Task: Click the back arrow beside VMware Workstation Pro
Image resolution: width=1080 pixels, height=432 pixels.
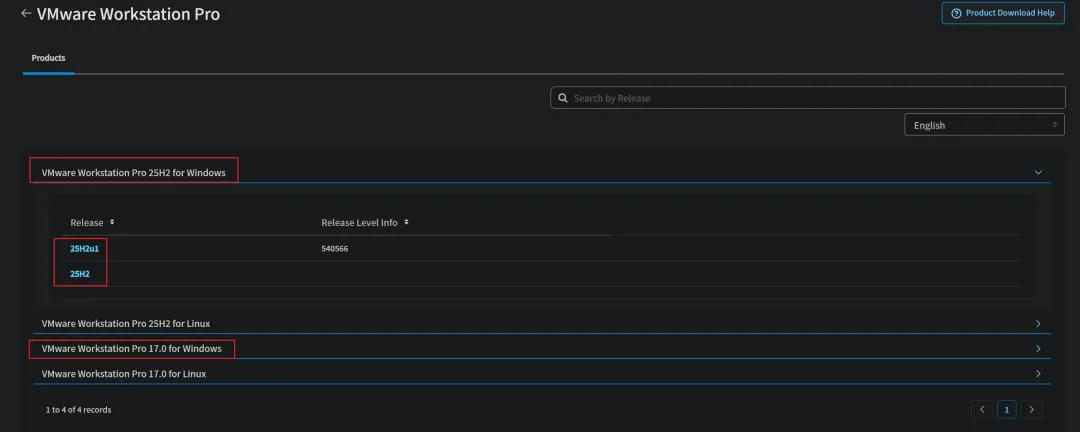Action: (x=26, y=14)
